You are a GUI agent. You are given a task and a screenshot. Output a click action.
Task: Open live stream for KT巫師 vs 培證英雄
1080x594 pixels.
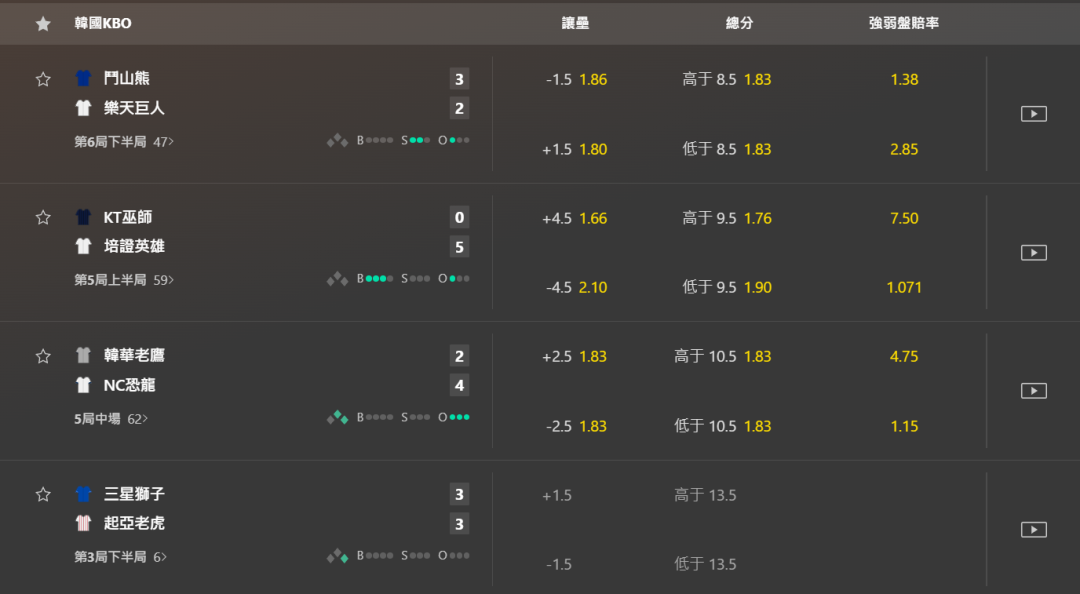(x=1033, y=252)
